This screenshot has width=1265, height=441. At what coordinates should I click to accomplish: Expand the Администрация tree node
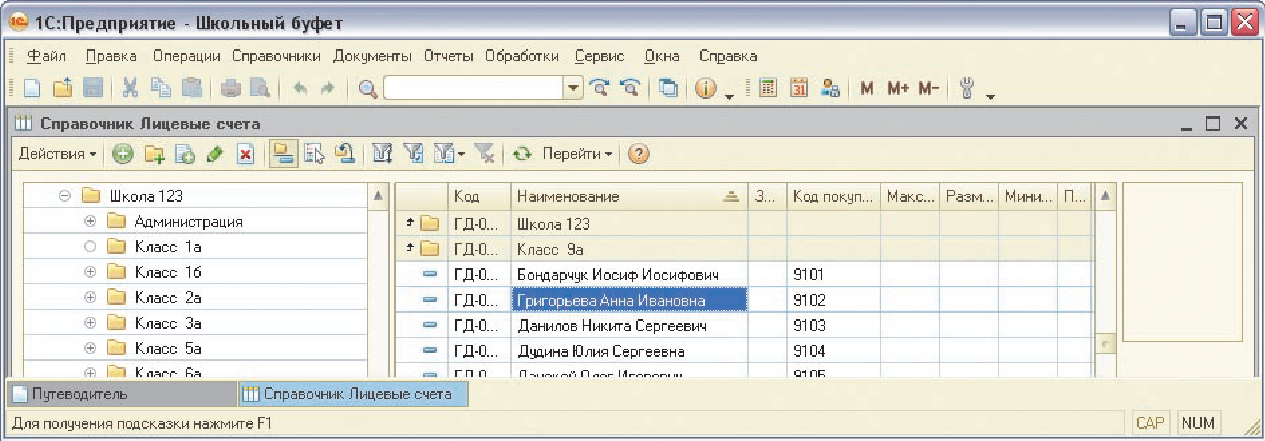coord(90,221)
